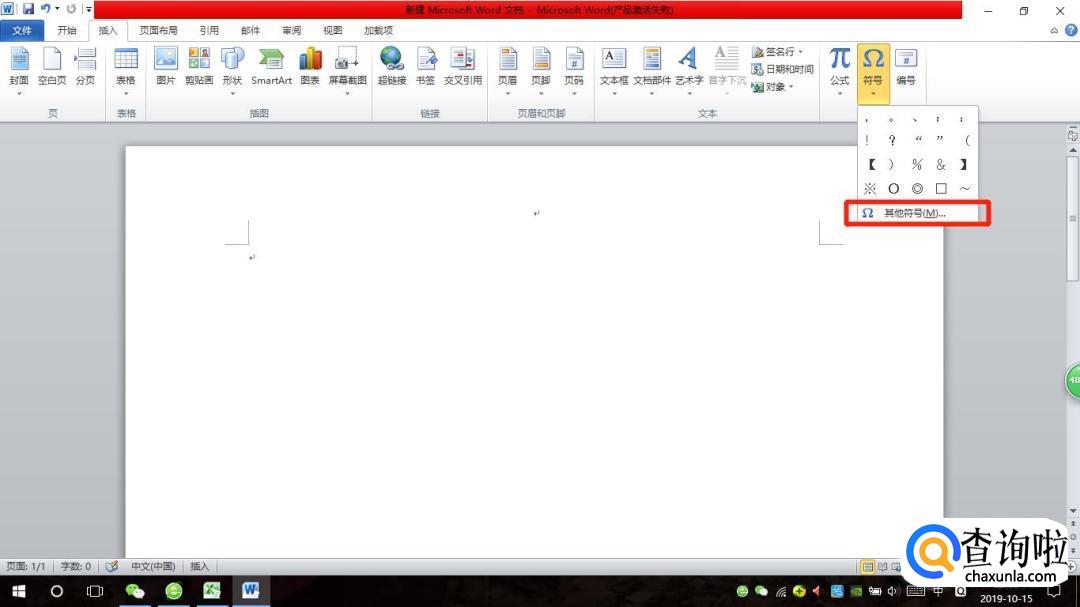The image size is (1080, 607).
Task: Click the vertical scrollbar down arrow
Action: coord(1072,511)
